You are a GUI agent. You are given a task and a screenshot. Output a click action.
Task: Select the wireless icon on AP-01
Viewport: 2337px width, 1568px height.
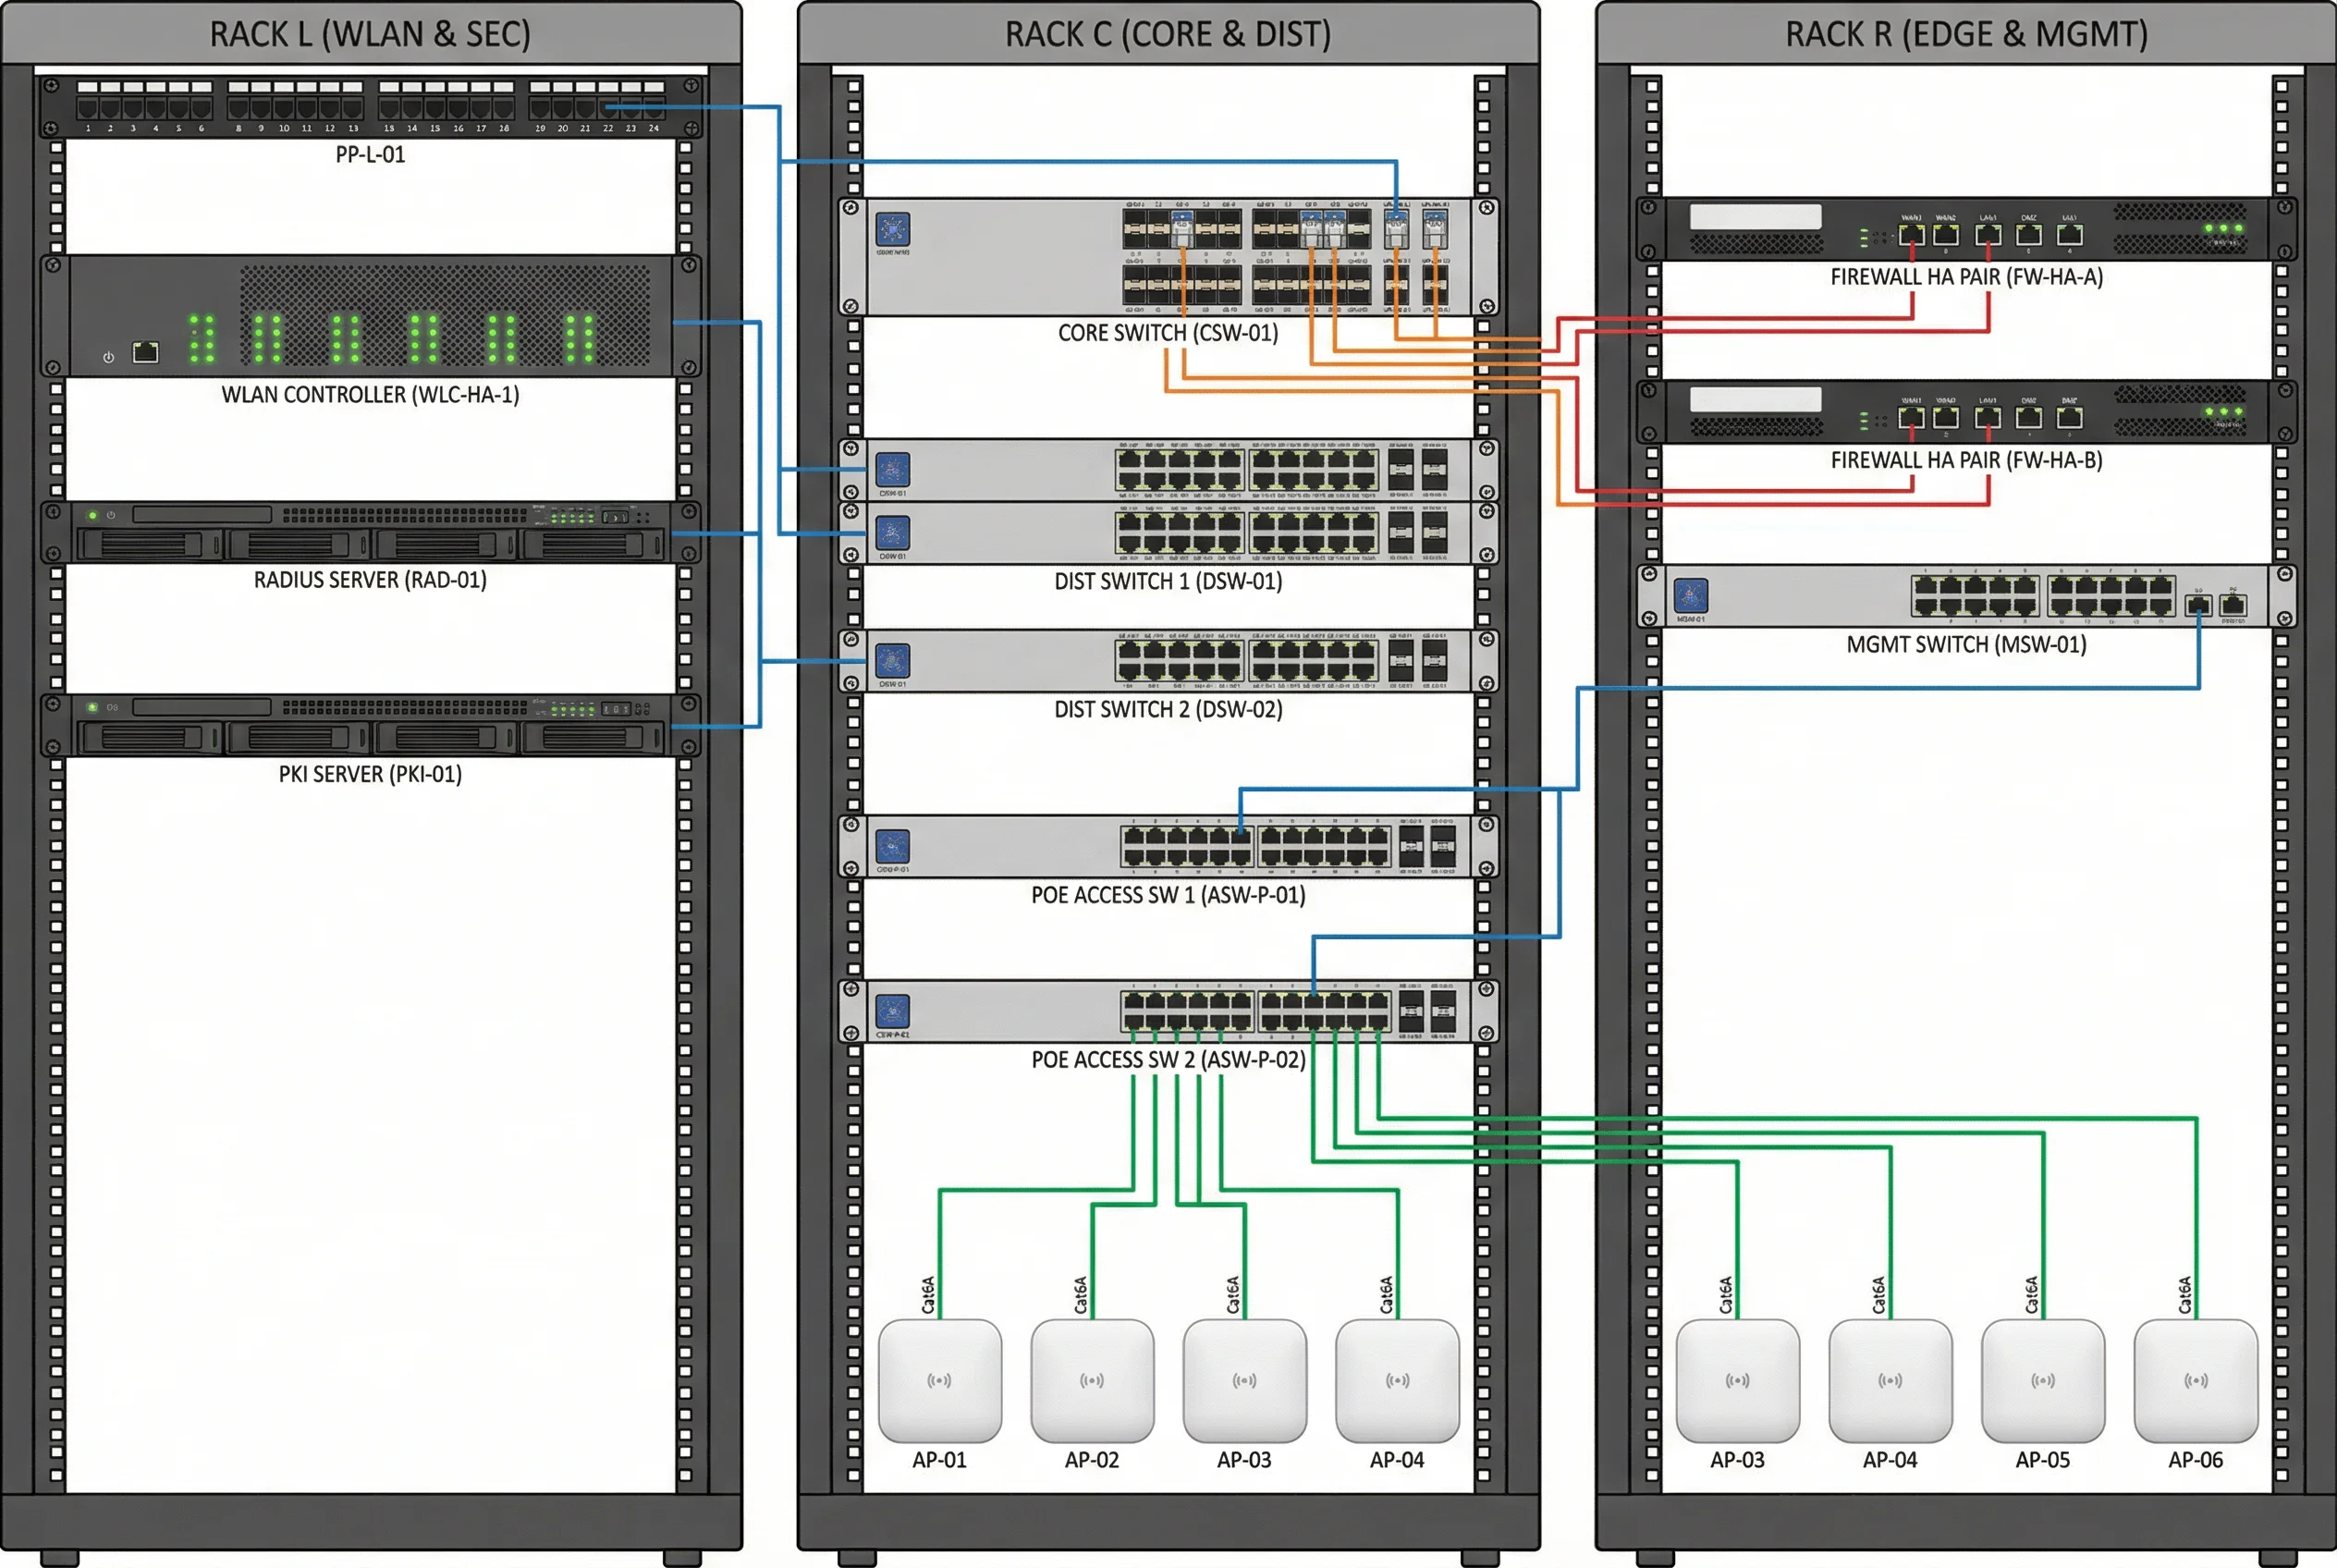click(x=940, y=1383)
